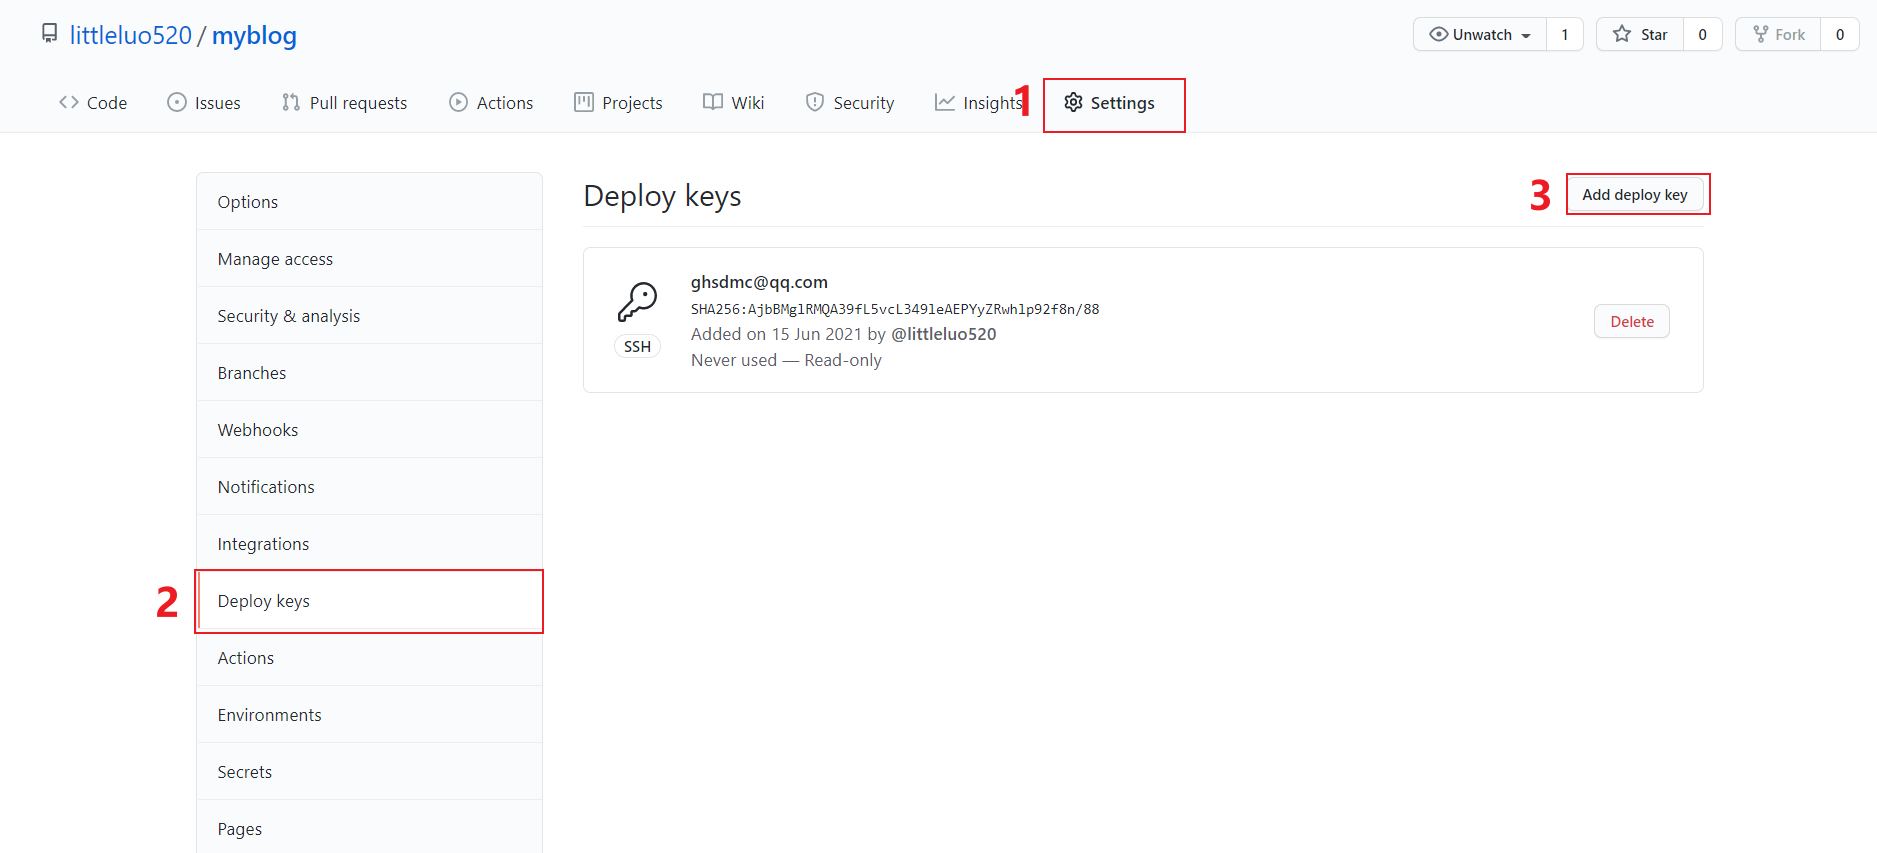Delete the ghsdmc@qq.com deploy key
Image resolution: width=1877 pixels, height=853 pixels.
tap(1631, 321)
